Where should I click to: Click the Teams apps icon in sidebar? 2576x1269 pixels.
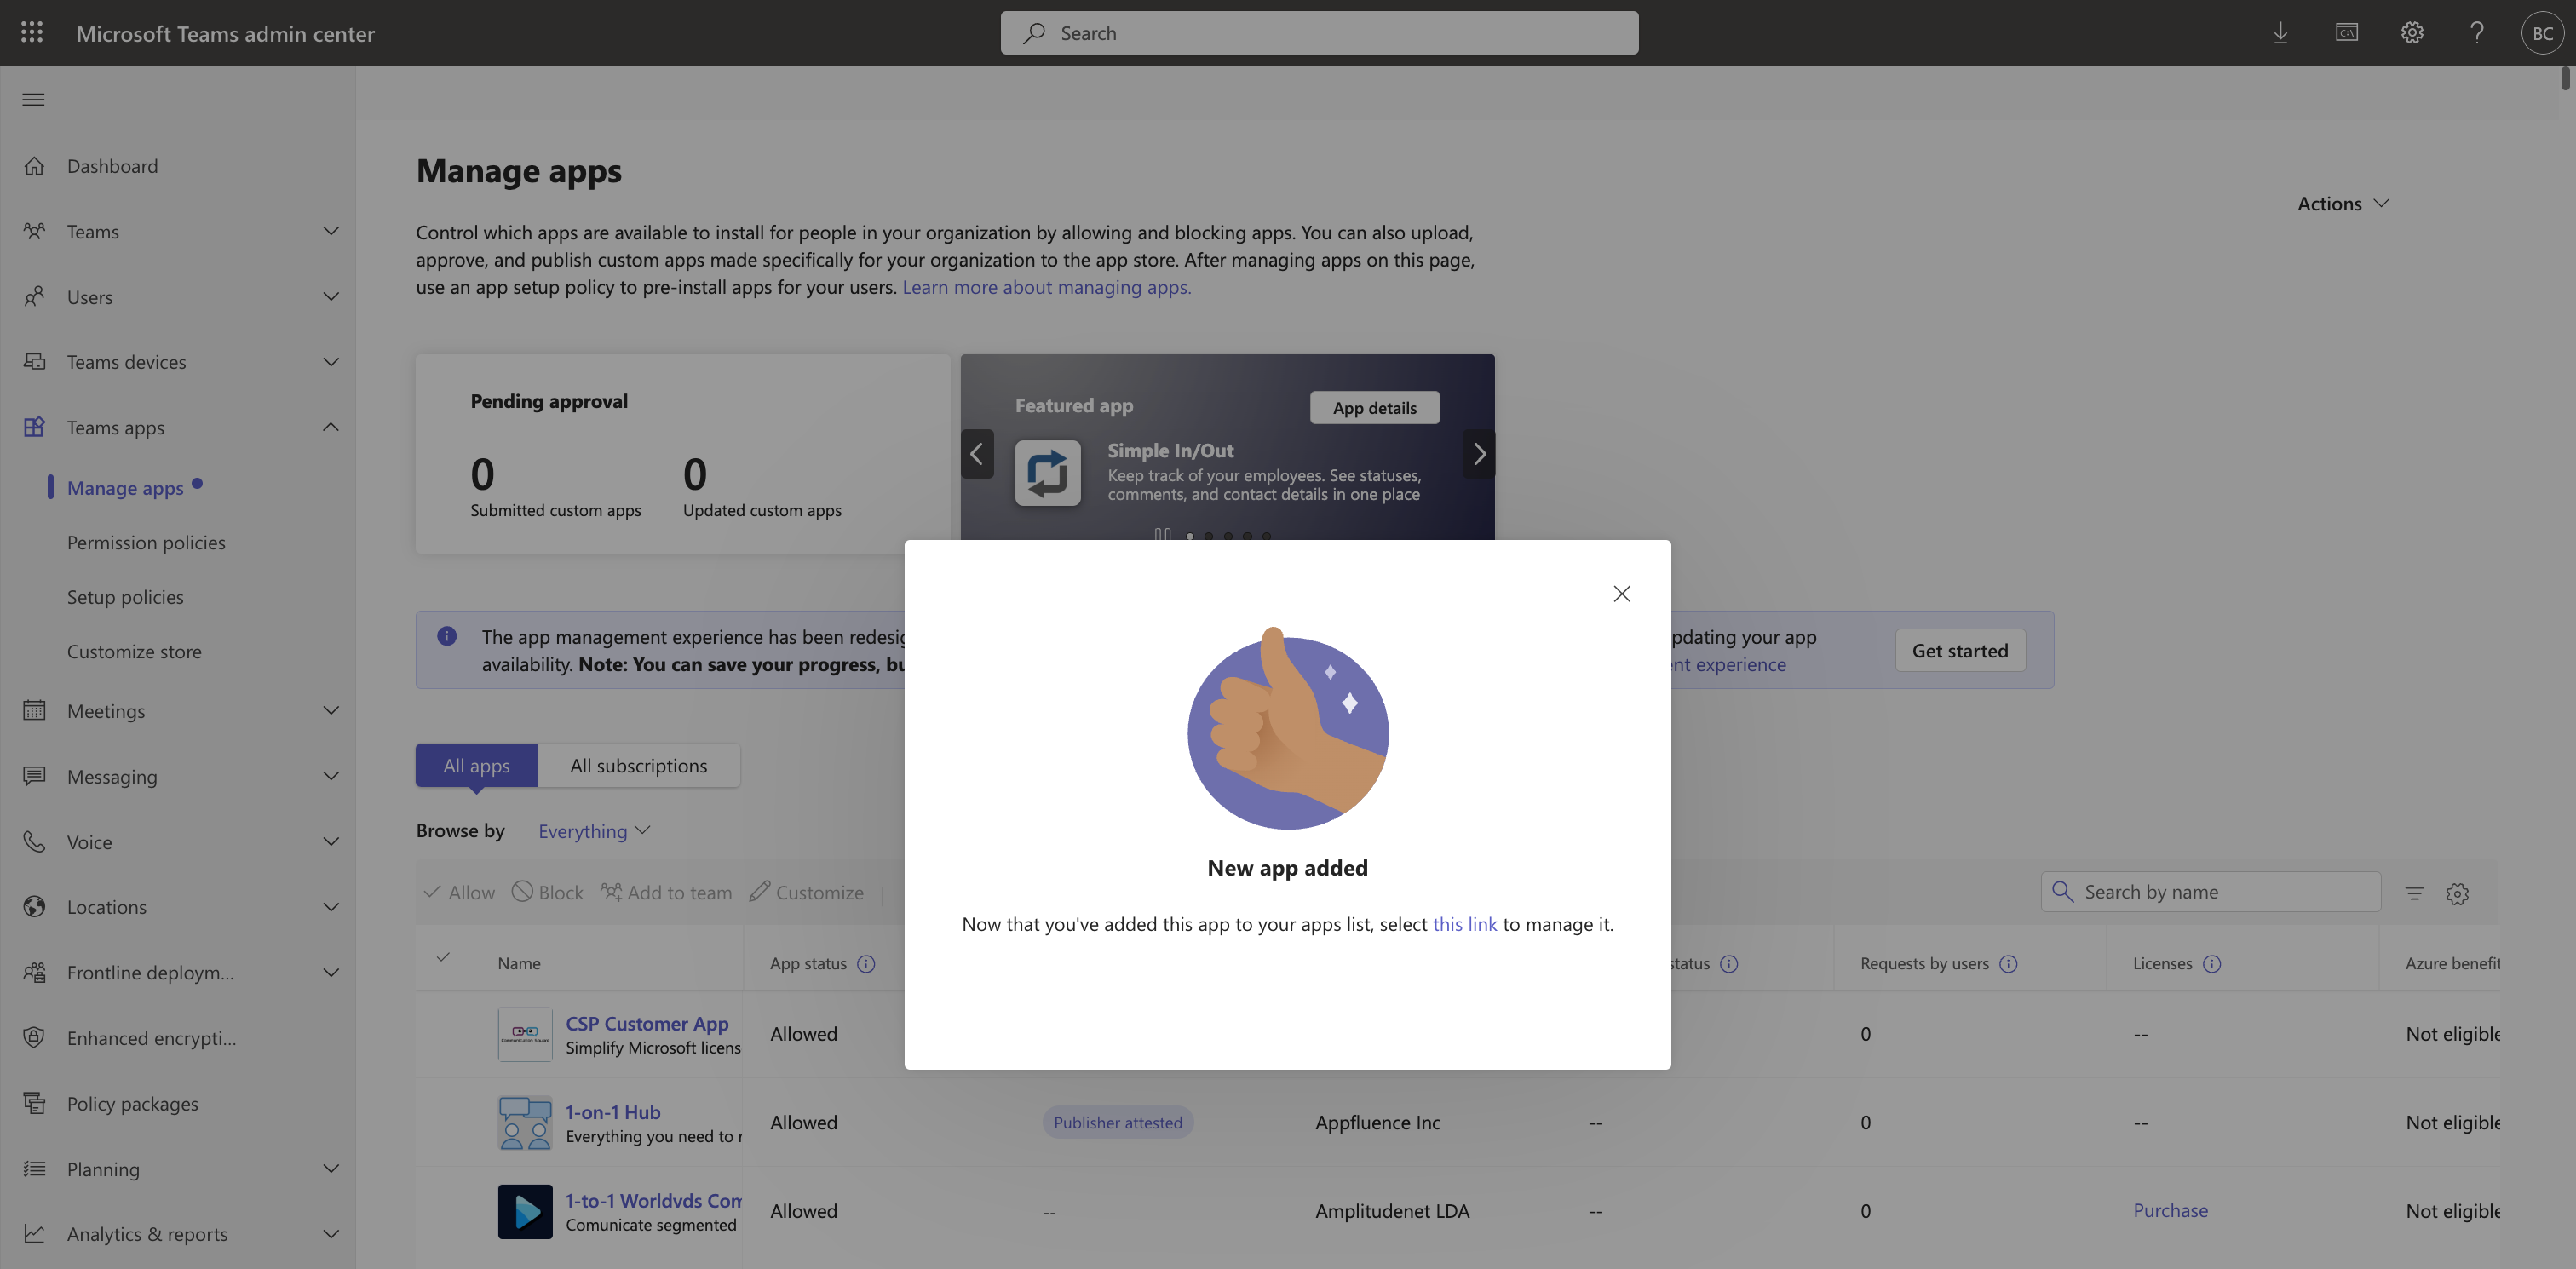[x=34, y=427]
